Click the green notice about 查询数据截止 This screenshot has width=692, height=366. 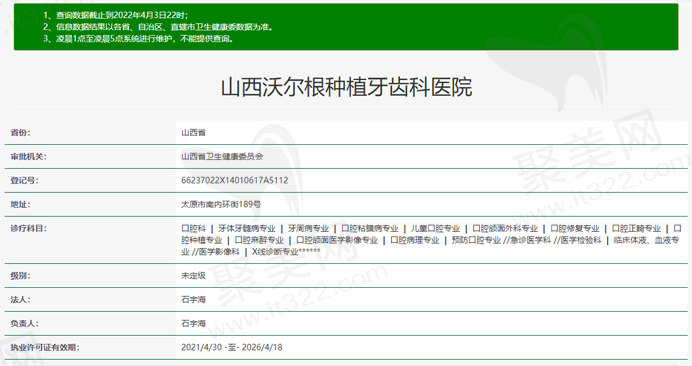(x=116, y=15)
